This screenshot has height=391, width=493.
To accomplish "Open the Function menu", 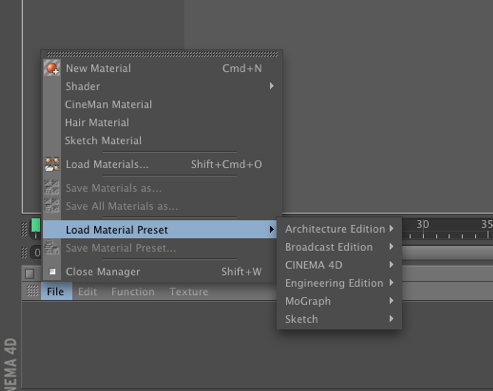I will [x=133, y=292].
